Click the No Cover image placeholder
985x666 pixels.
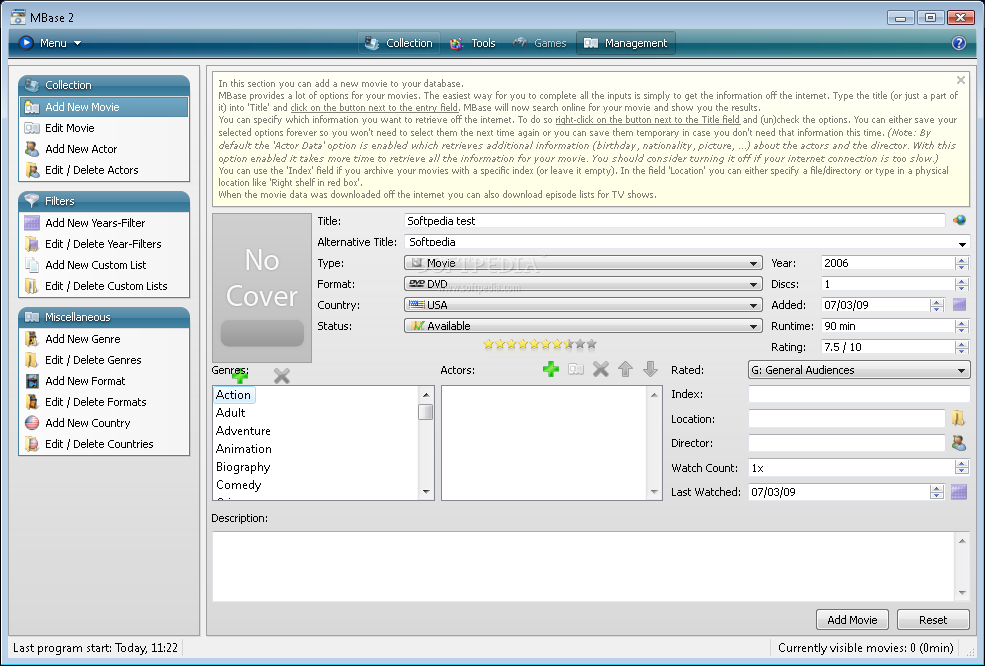click(x=262, y=287)
